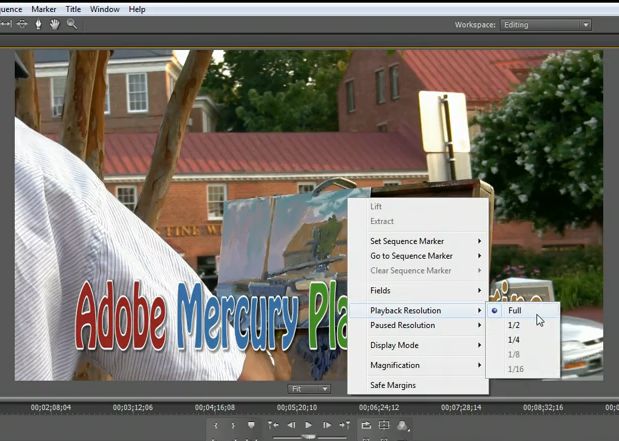Open the Output settings icon

(x=402, y=426)
